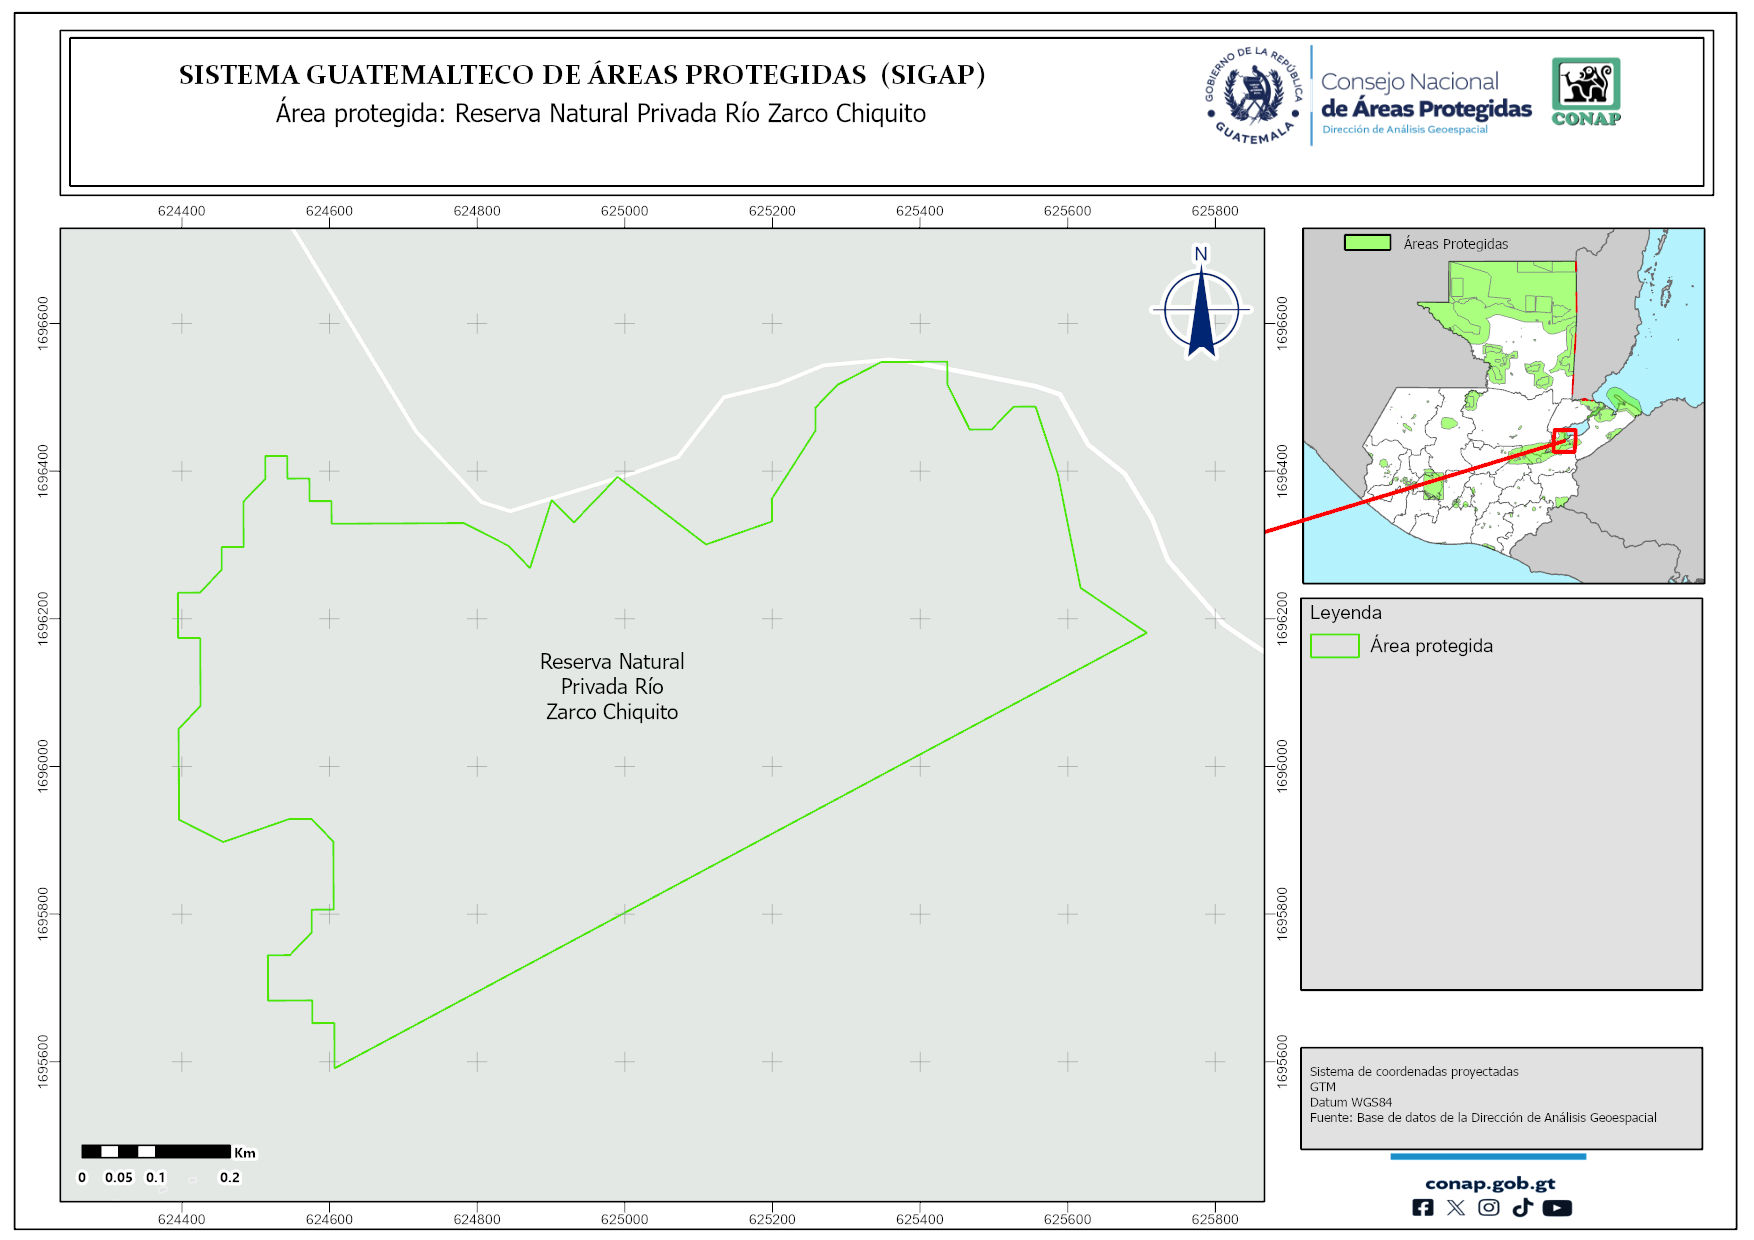Click the Leyenda panel heading
Screen dimensions: 1754x1240
click(1345, 613)
